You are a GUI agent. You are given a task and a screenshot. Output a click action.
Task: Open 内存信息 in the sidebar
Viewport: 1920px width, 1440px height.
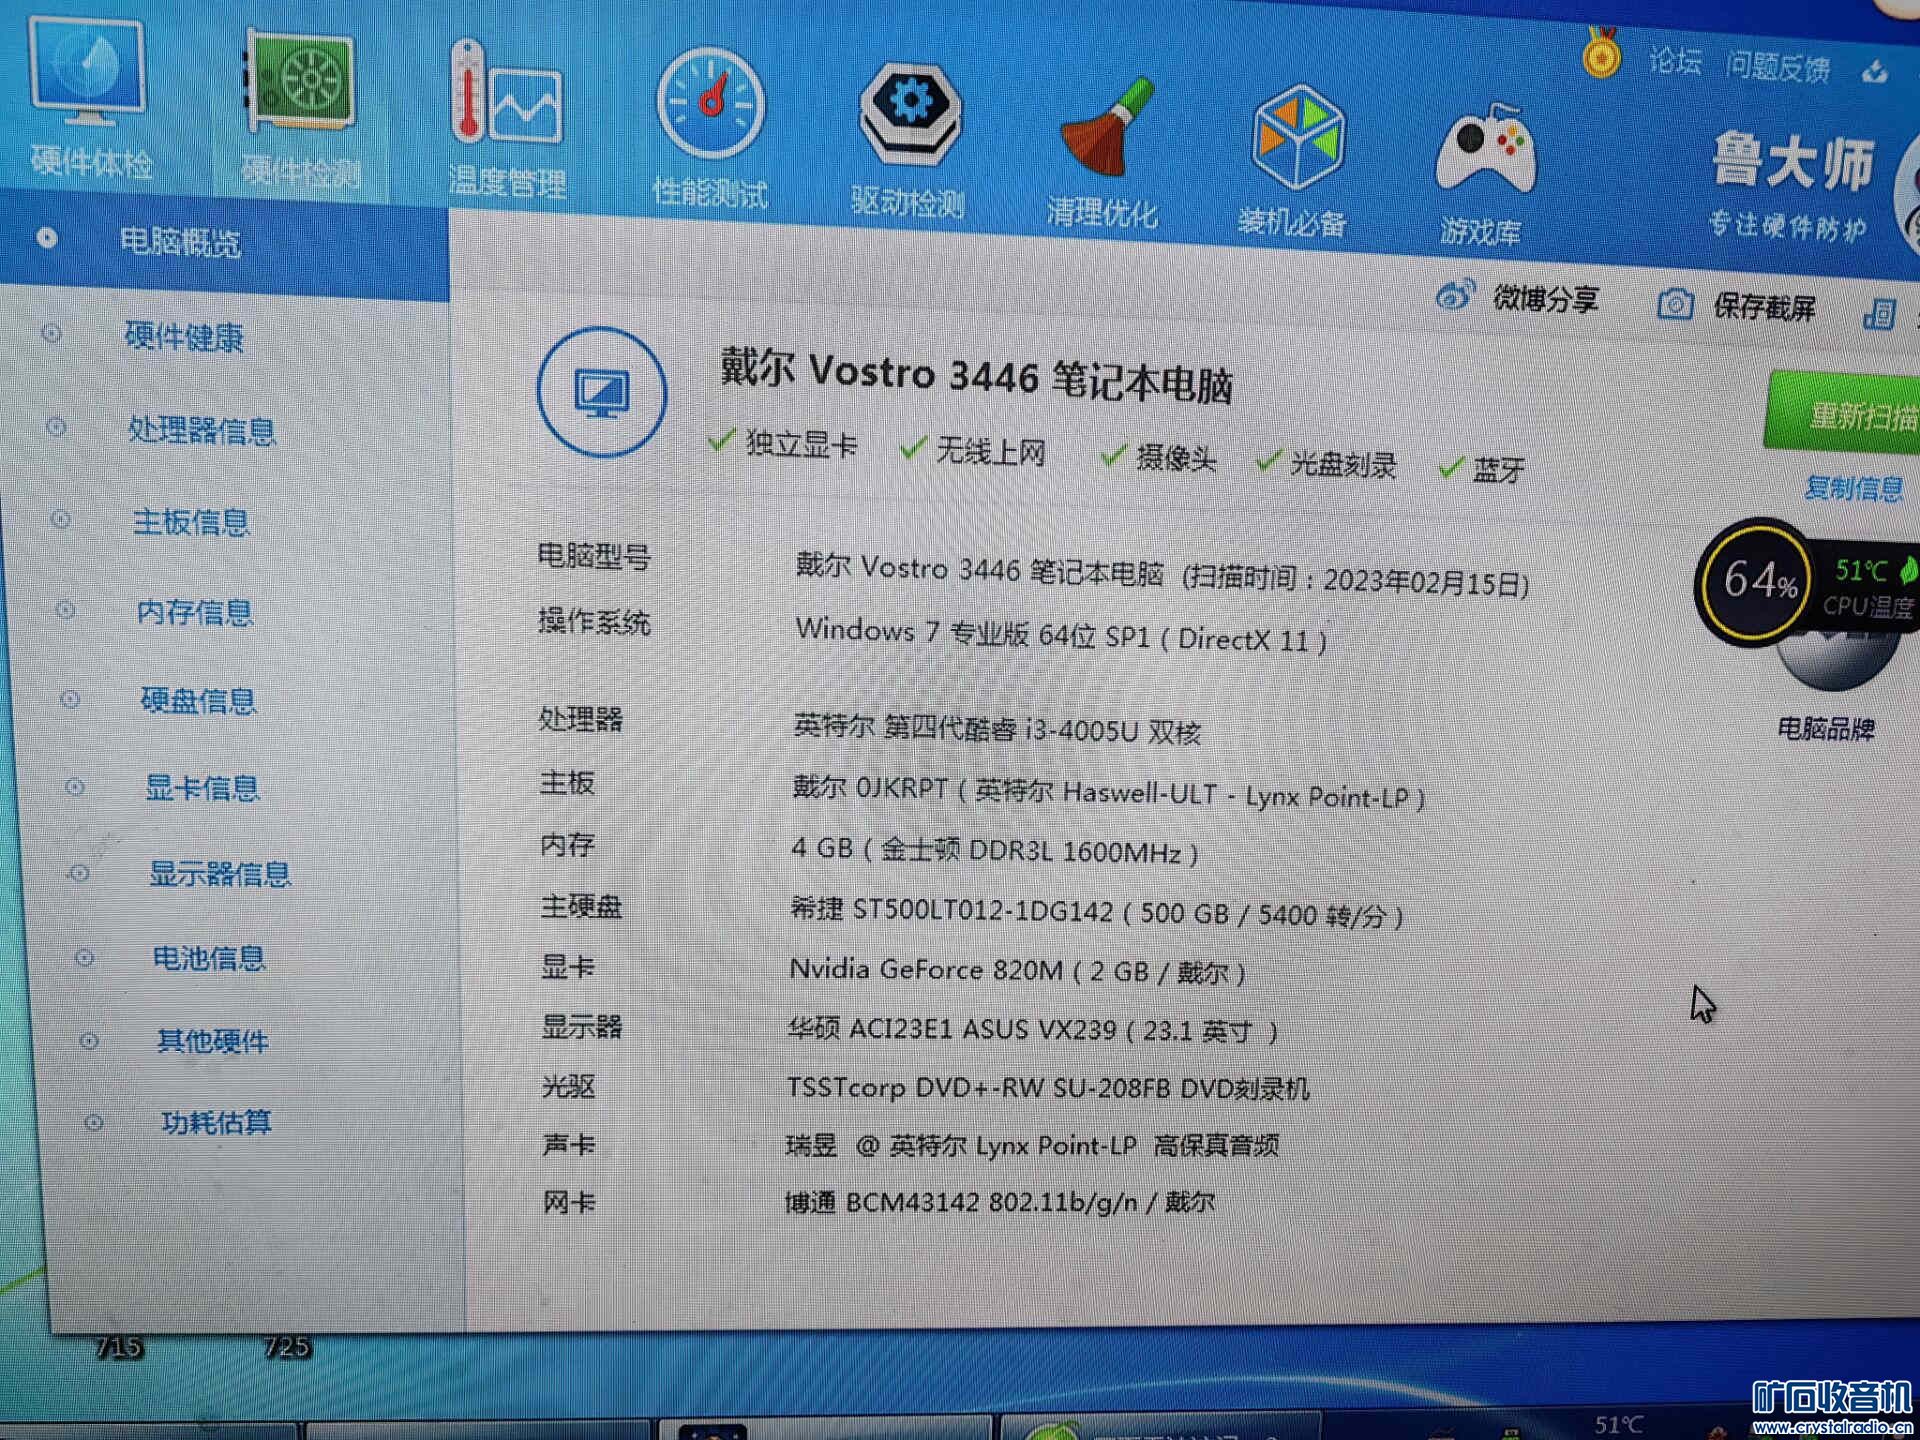195,612
